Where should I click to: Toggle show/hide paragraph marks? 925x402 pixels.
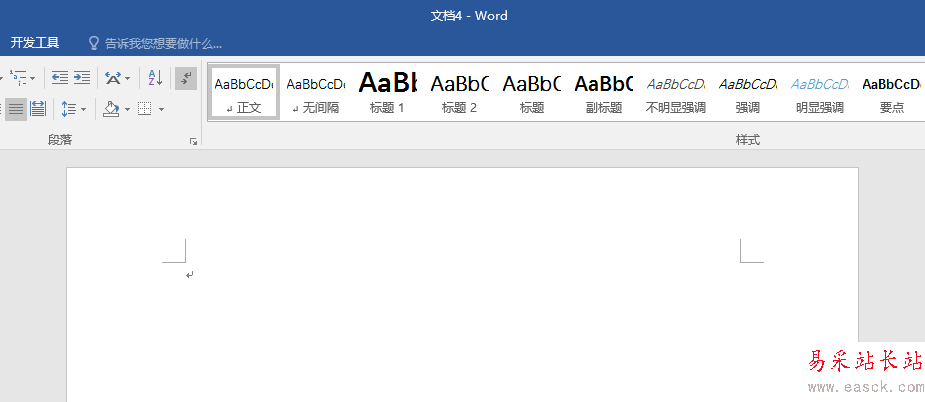[x=186, y=78]
